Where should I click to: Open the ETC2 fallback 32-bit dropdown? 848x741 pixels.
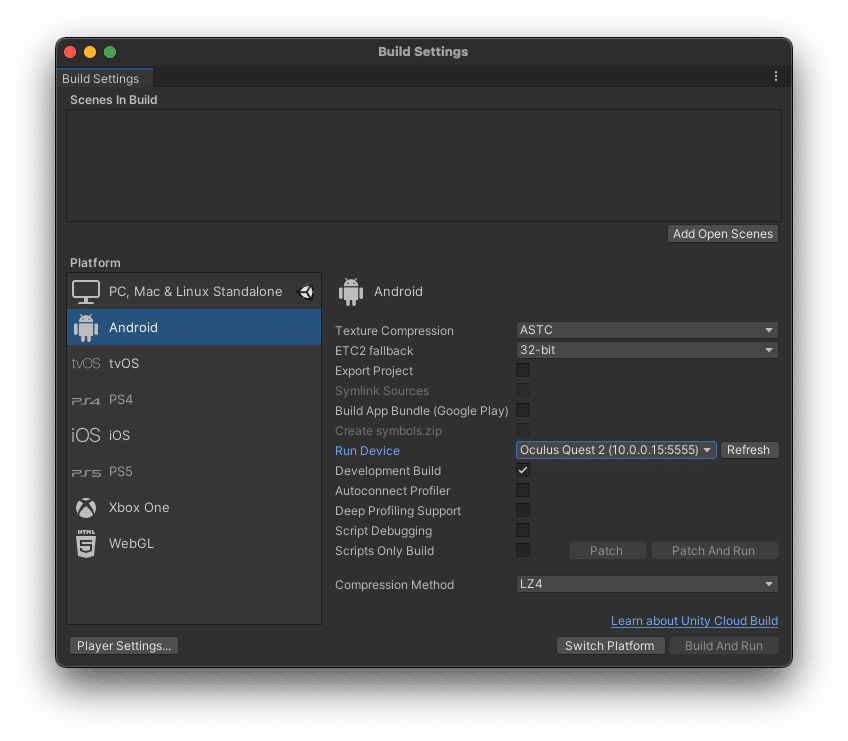[x=647, y=350]
